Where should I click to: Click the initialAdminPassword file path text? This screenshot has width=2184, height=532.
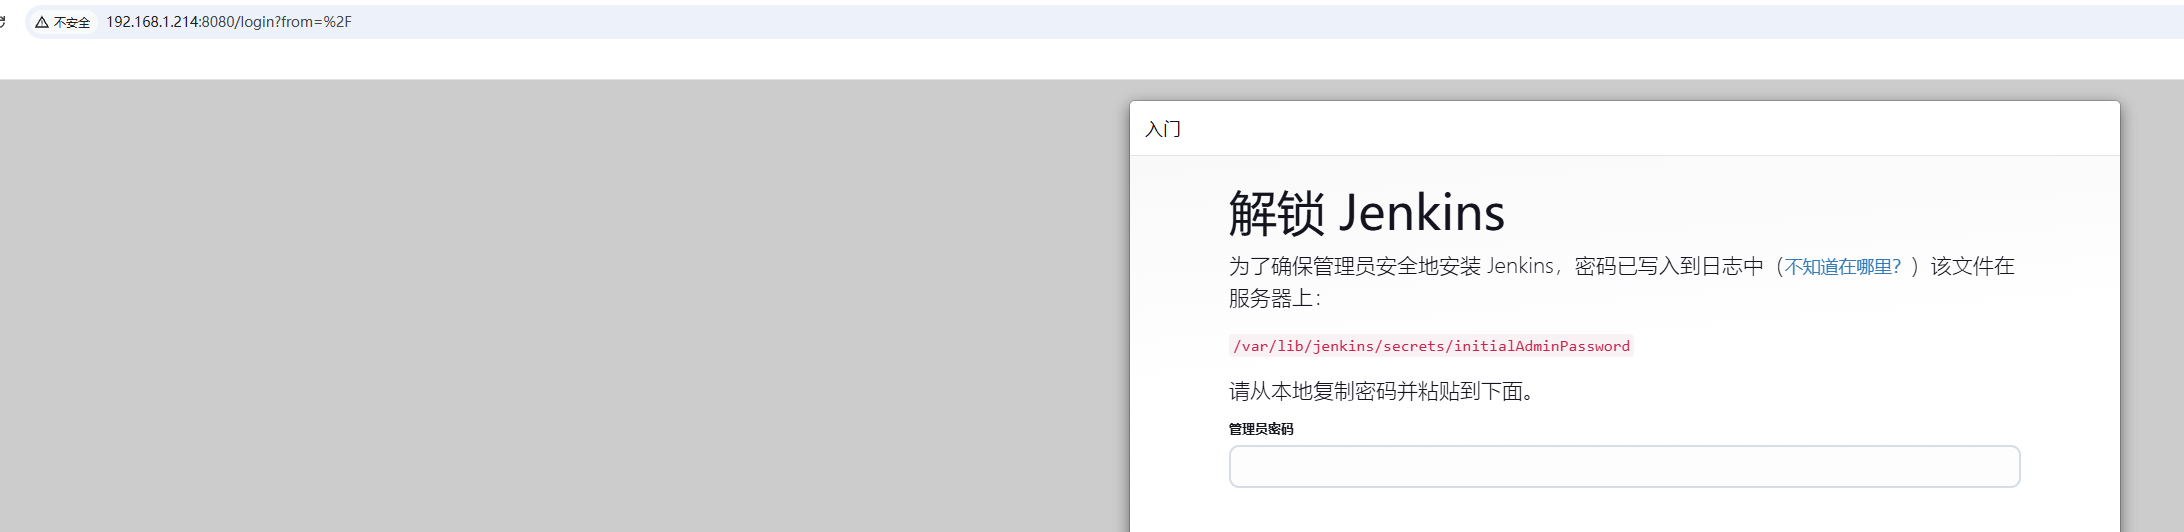(x=1430, y=346)
